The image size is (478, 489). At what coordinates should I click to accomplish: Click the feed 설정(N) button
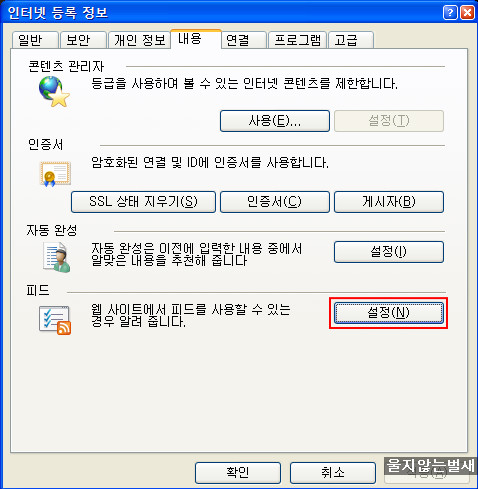[389, 313]
